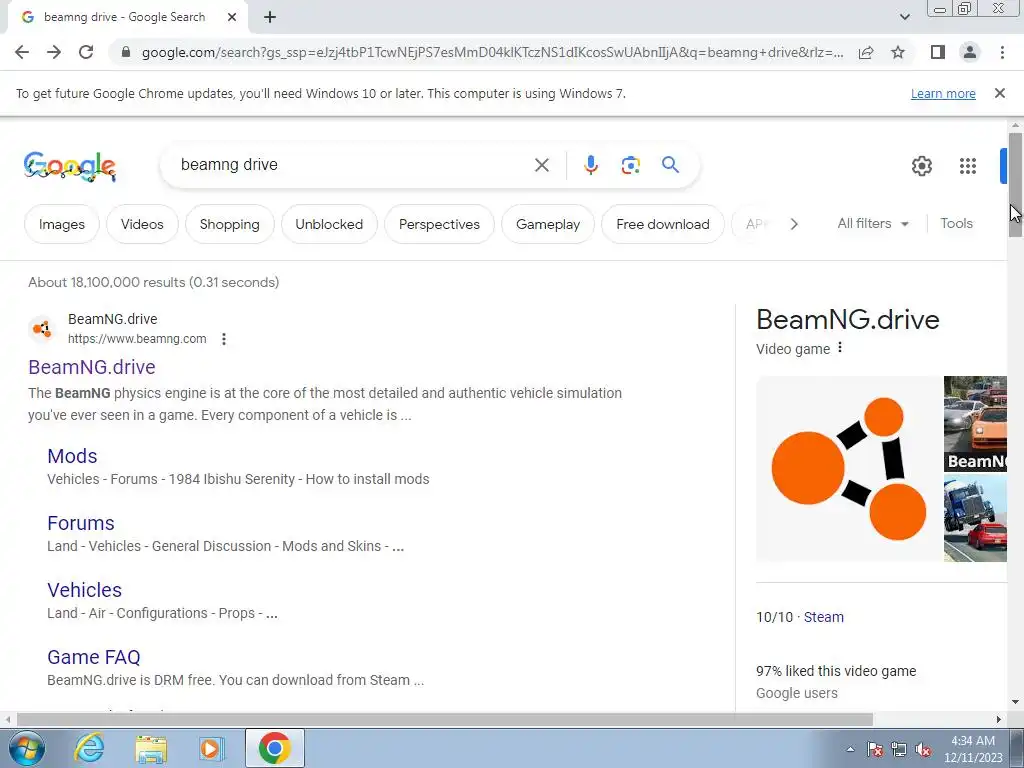Viewport: 1024px width, 768px height.
Task: Go to Google home via logo
Action: 70,167
